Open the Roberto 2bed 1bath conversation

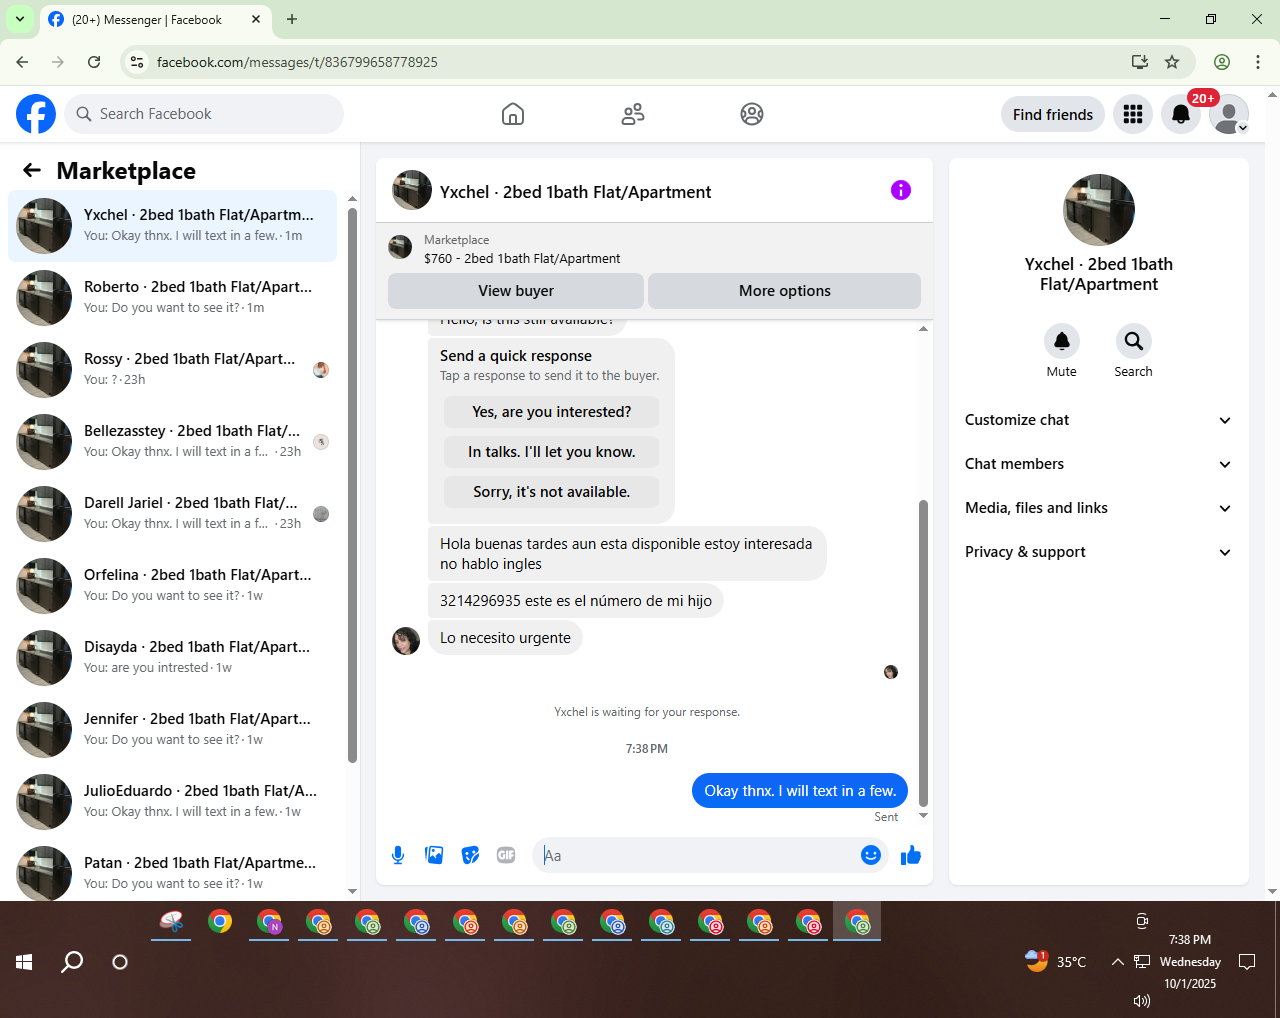coord(172,298)
